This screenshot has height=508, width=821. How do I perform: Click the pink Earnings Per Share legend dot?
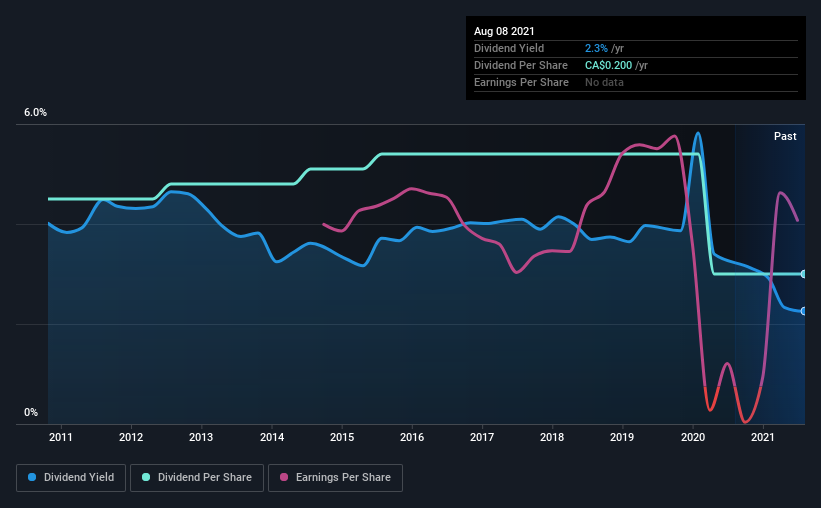(284, 477)
